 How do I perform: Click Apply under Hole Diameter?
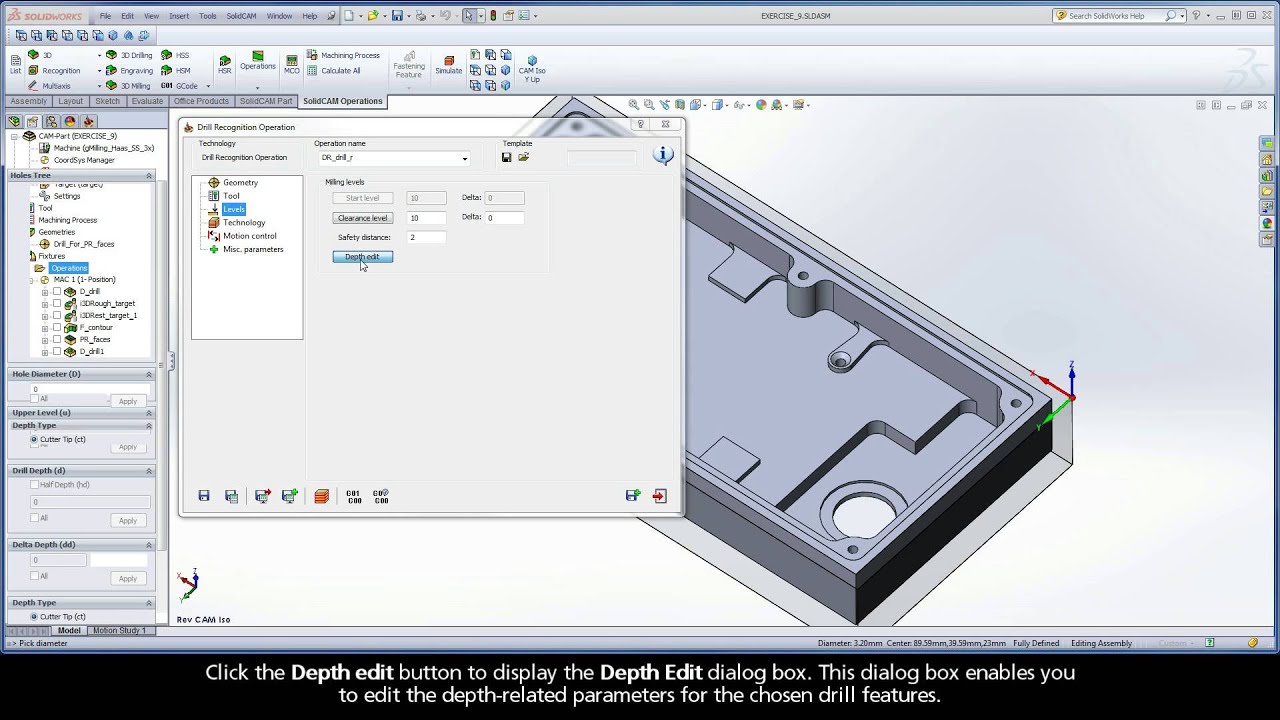pyautogui.click(x=128, y=401)
